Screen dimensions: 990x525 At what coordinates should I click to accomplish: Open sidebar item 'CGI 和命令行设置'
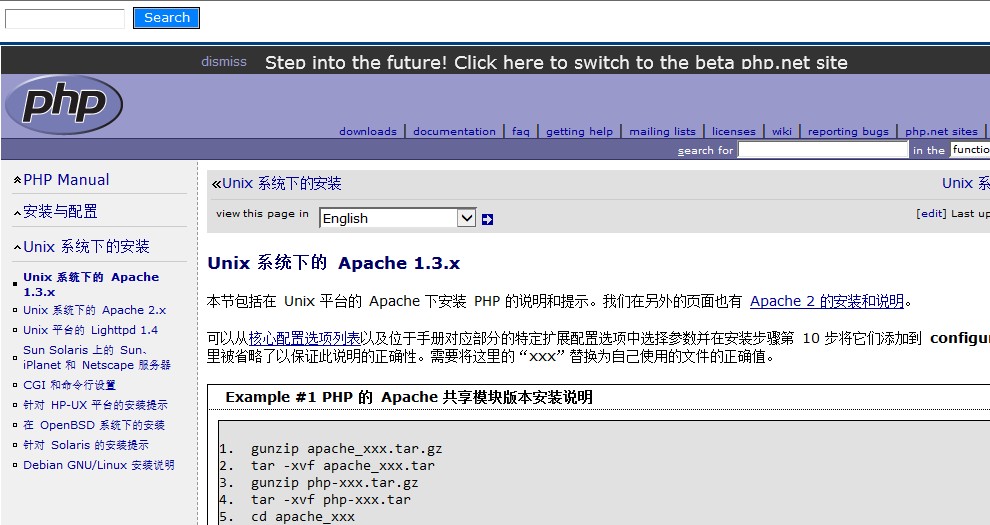tap(69, 385)
